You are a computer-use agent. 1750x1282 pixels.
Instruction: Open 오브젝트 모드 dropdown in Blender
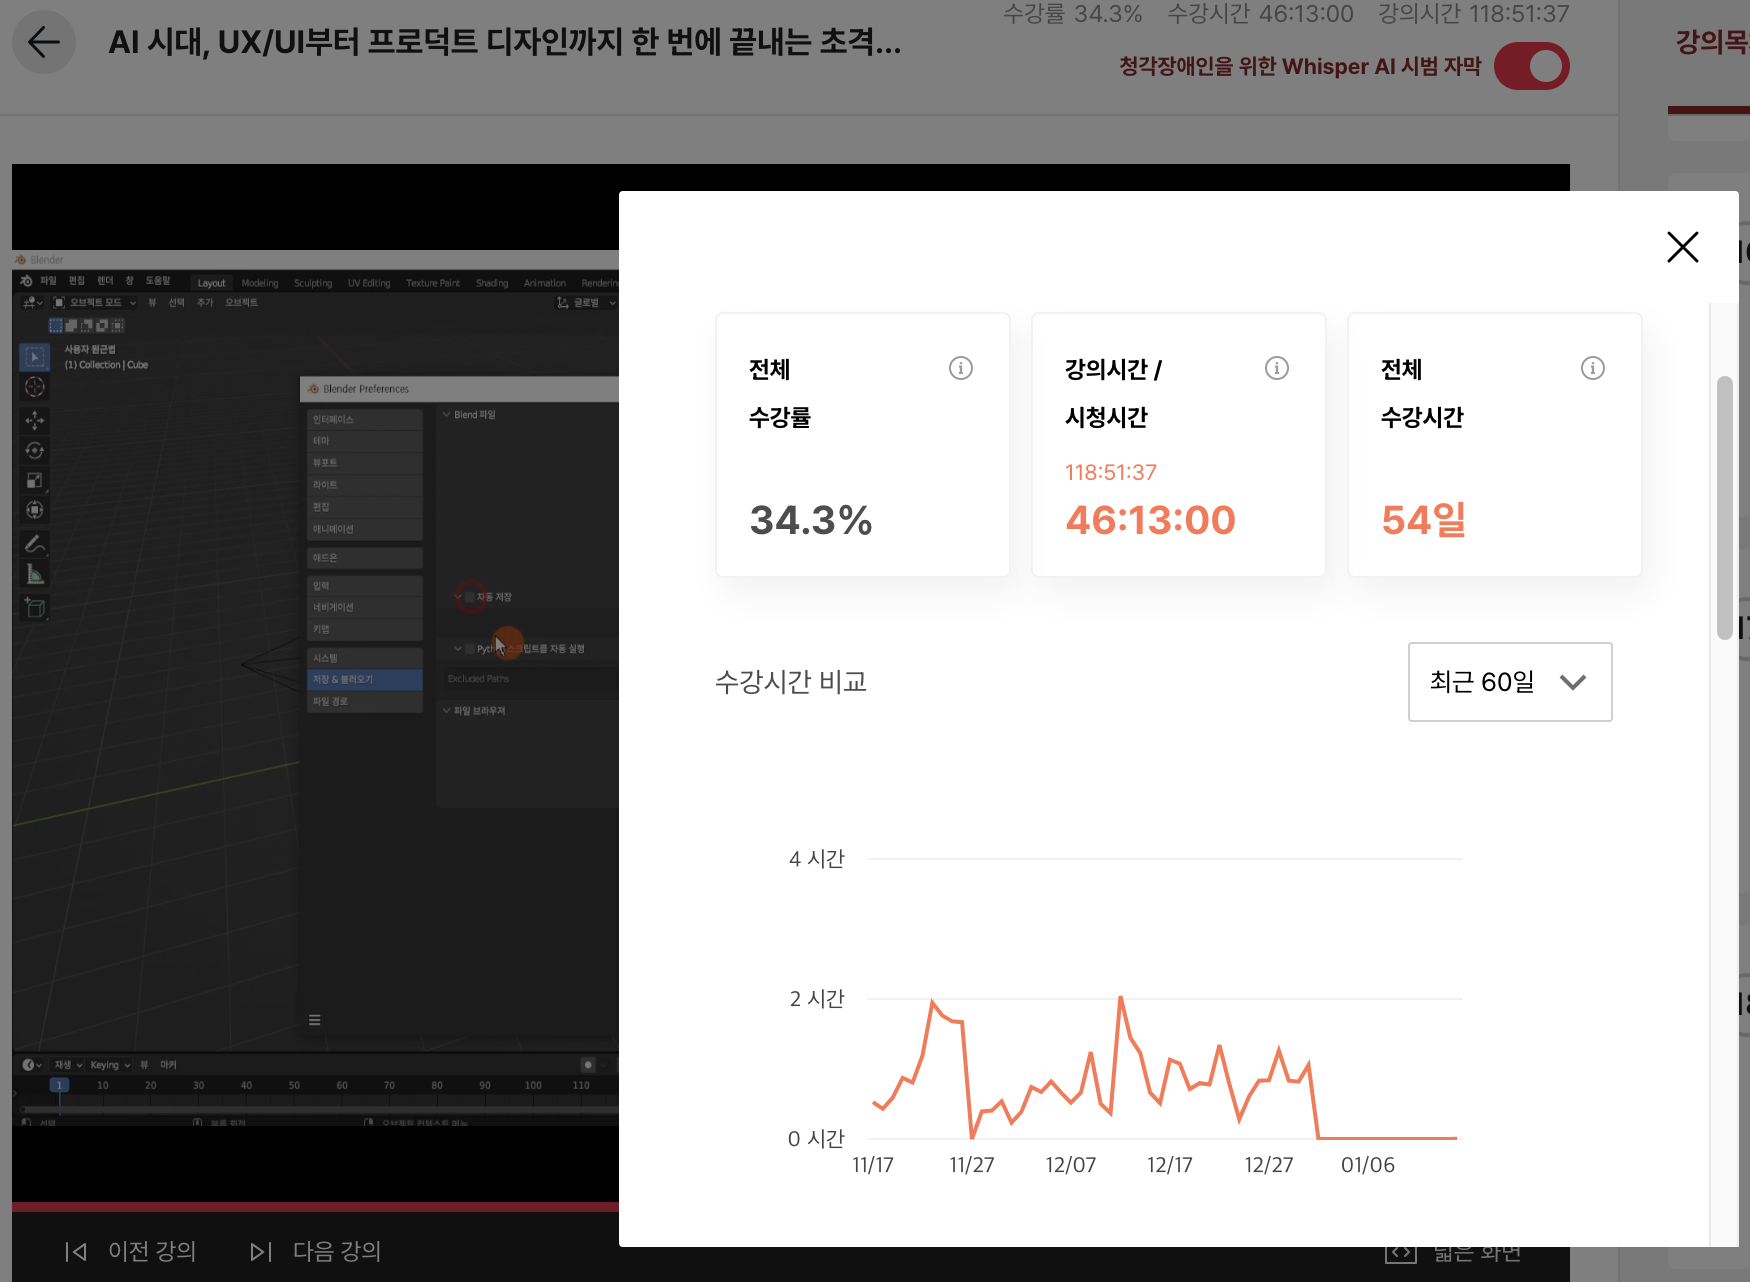pos(95,302)
